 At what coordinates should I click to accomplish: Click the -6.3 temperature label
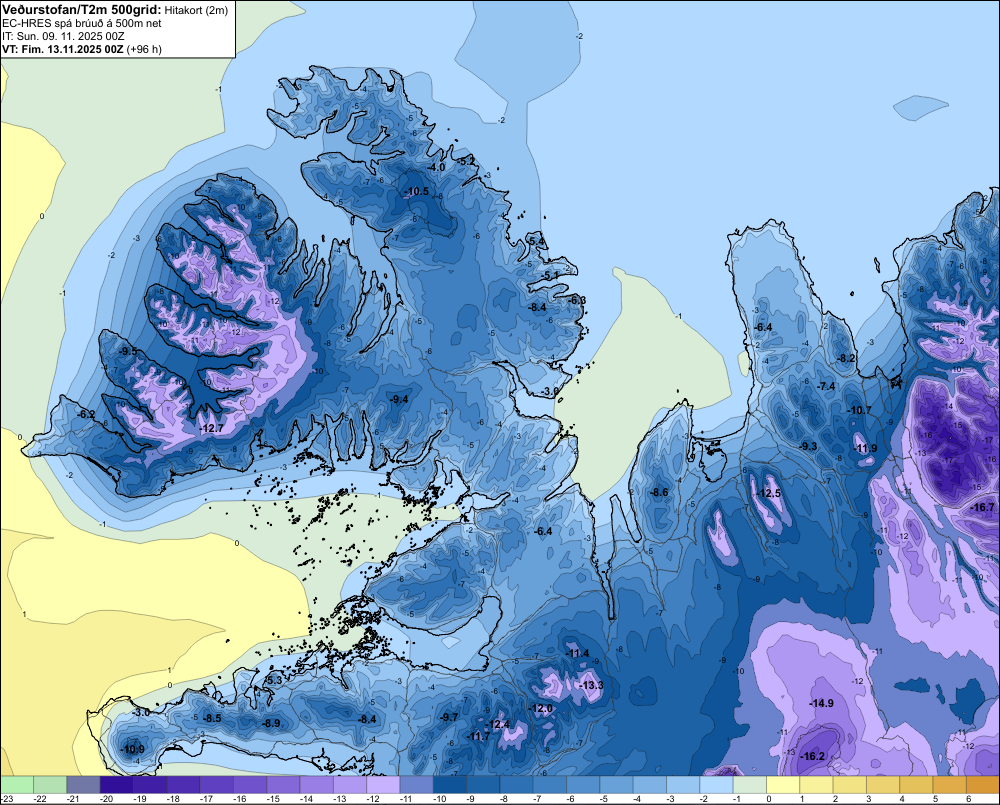point(578,300)
